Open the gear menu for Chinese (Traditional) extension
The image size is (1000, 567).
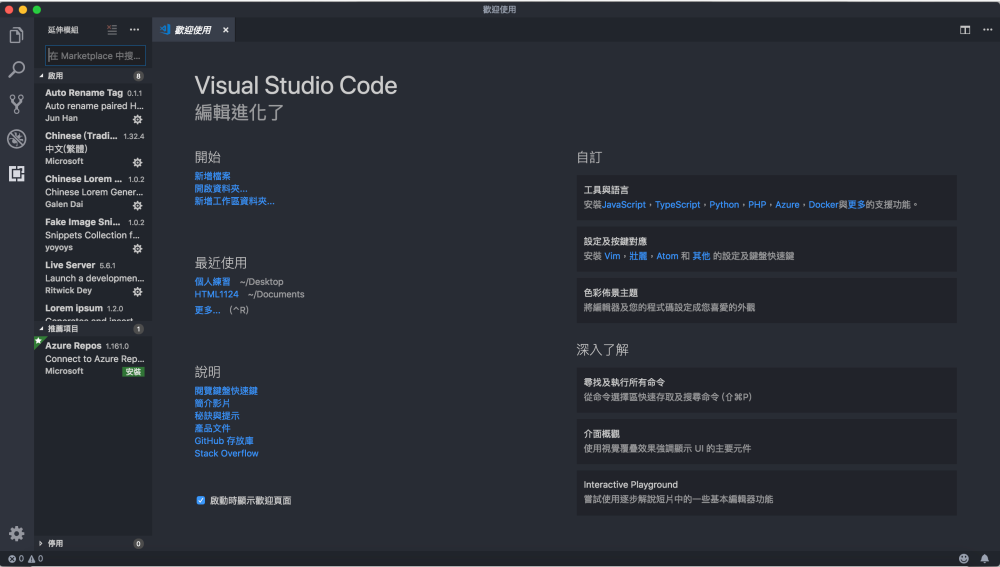click(137, 163)
